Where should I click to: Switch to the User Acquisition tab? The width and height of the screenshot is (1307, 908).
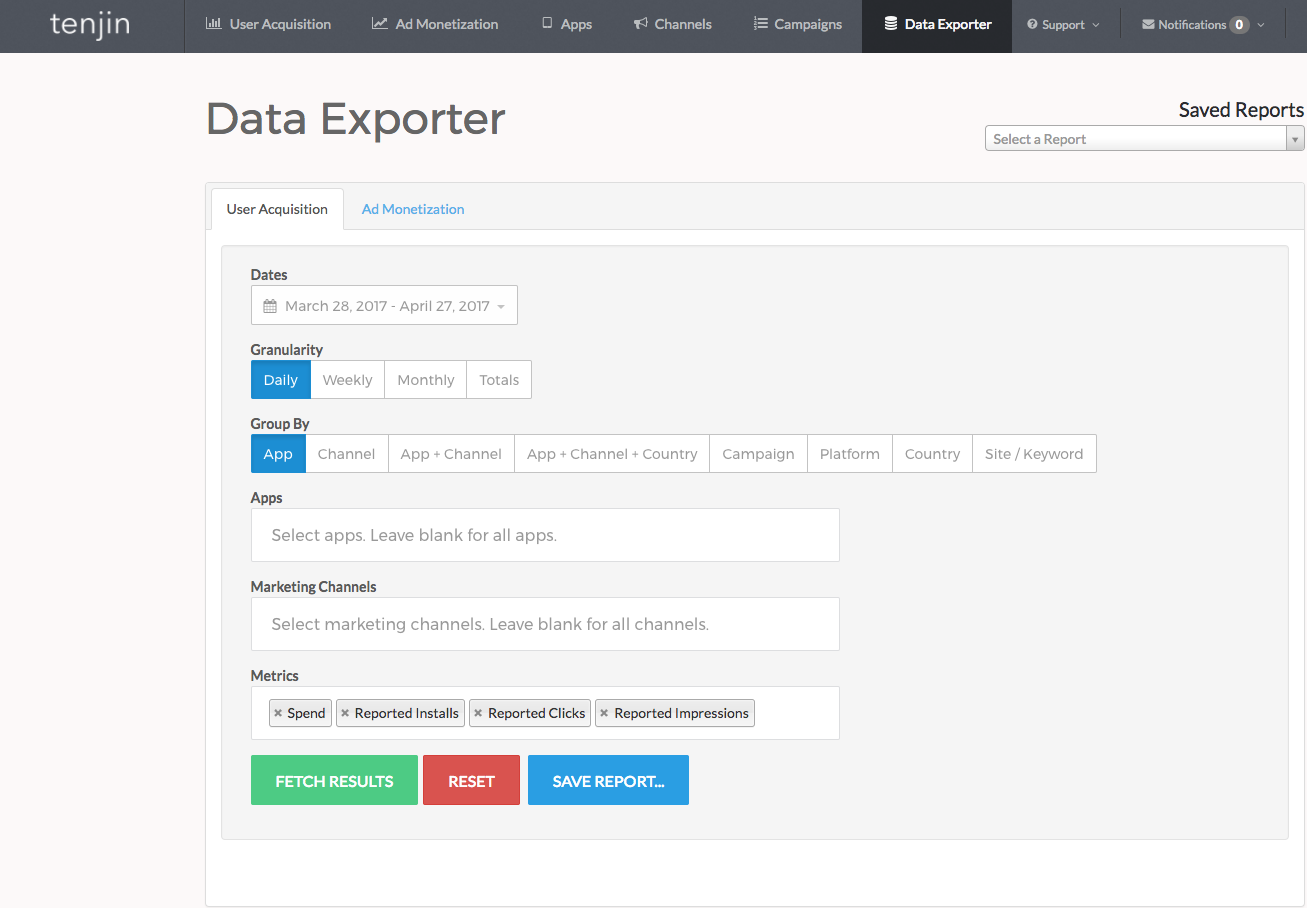[x=277, y=209]
